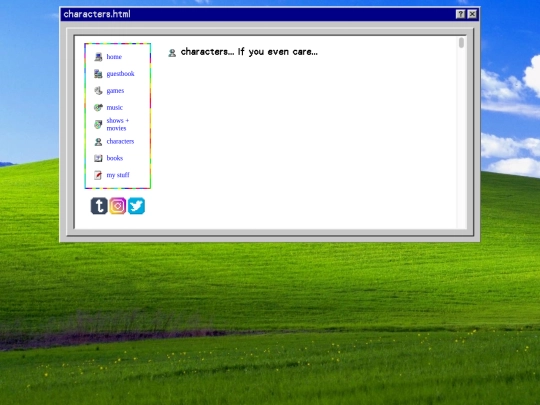Image resolution: width=540 pixels, height=405 pixels.
Task: Click the CD icon beside music
Action: coord(98,107)
